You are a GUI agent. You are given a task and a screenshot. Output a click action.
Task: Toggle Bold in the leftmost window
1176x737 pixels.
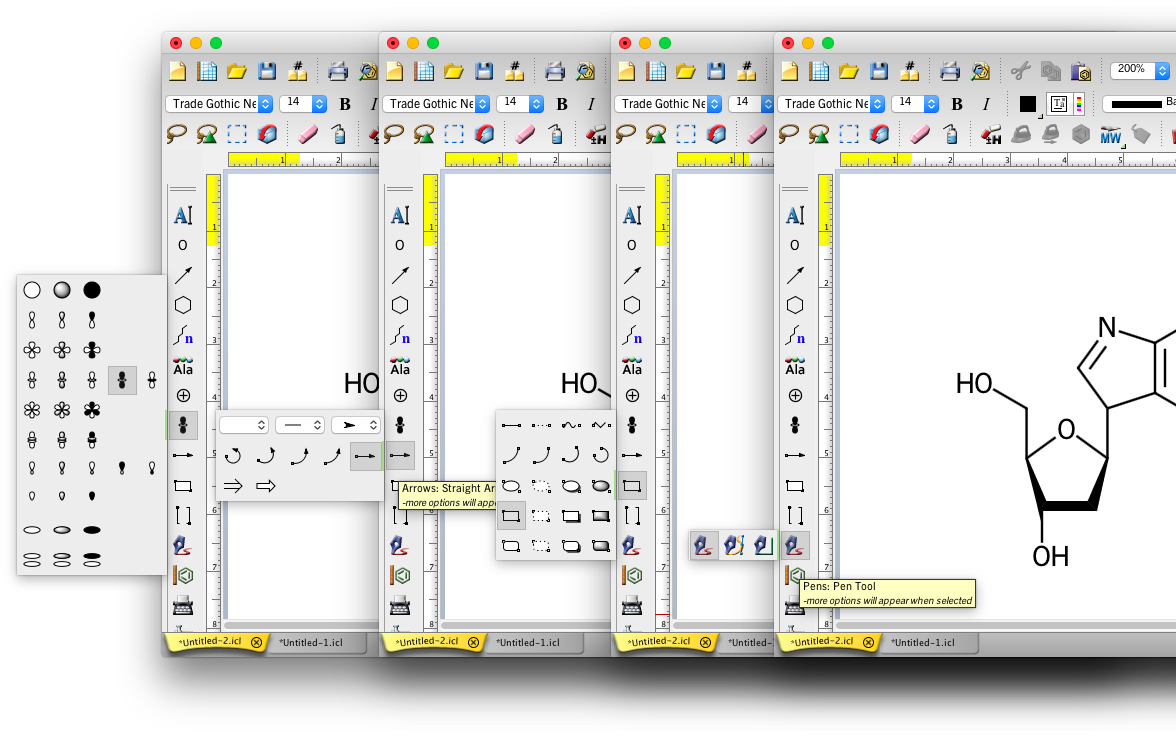[345, 104]
